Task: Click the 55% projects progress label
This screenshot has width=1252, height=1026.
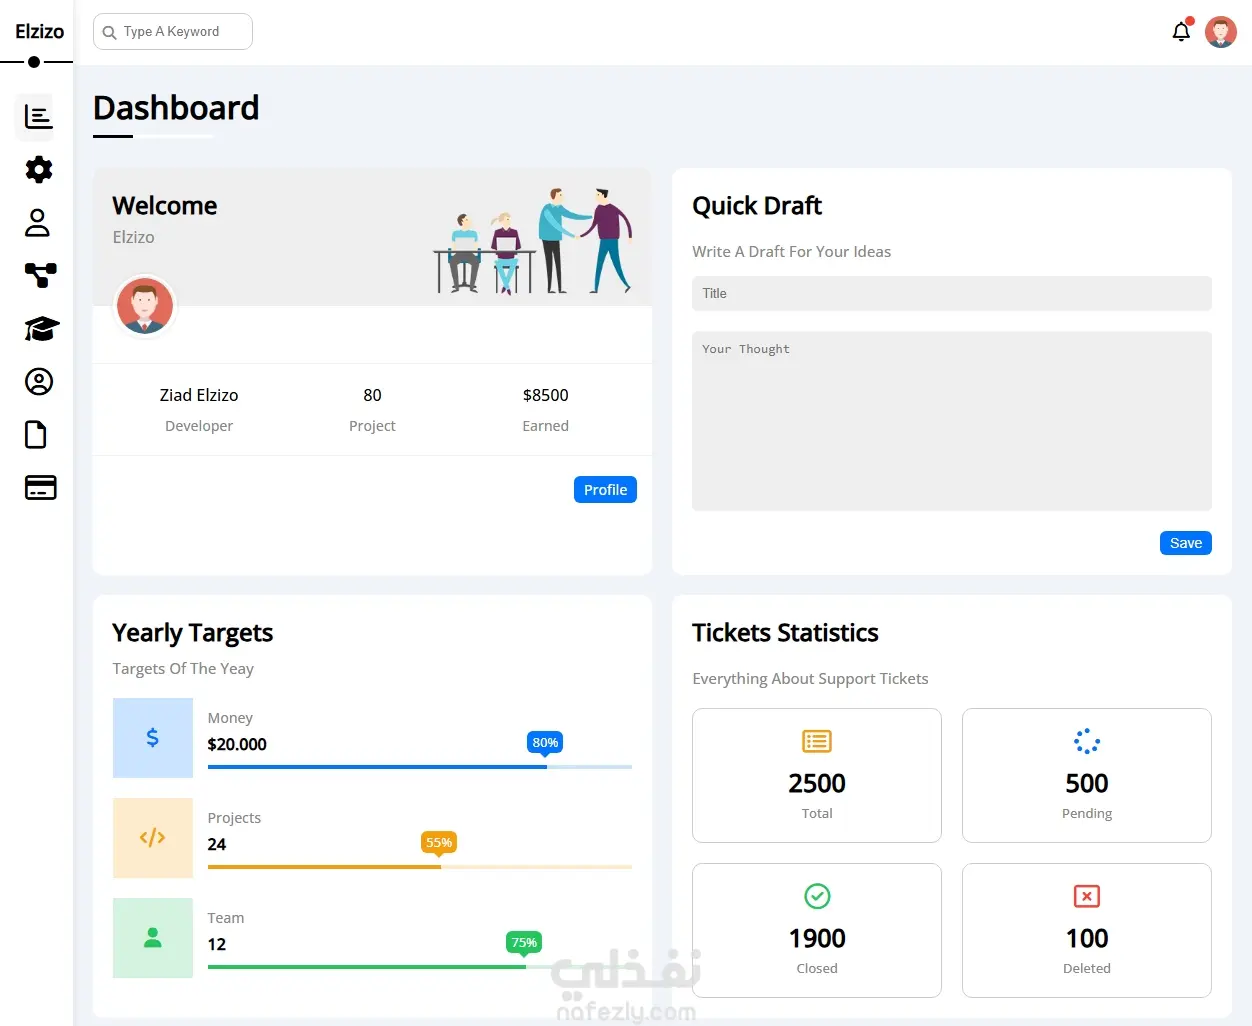Action: tap(439, 842)
